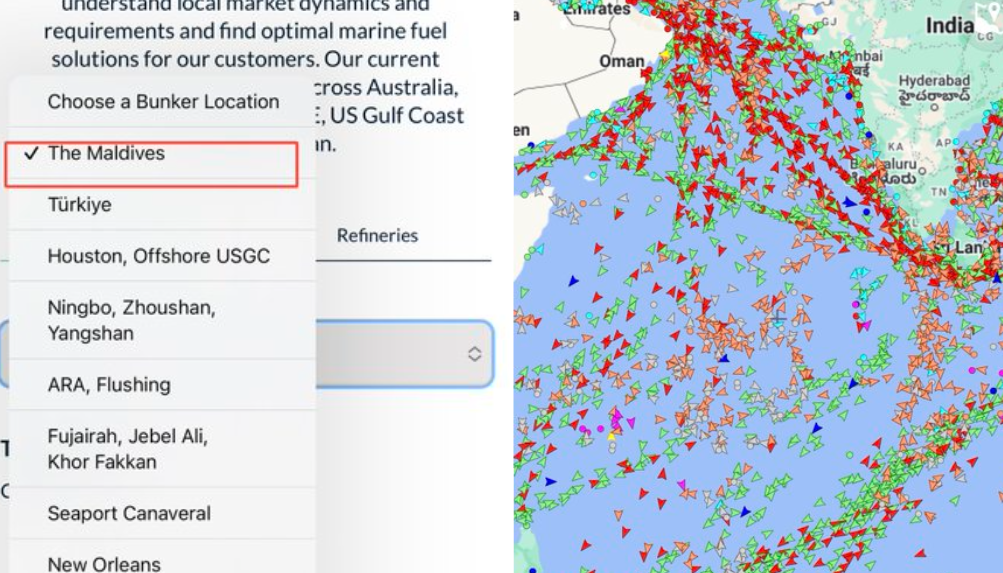
Task: Choose ARA, Flushing from the list
Action: [x=109, y=385]
